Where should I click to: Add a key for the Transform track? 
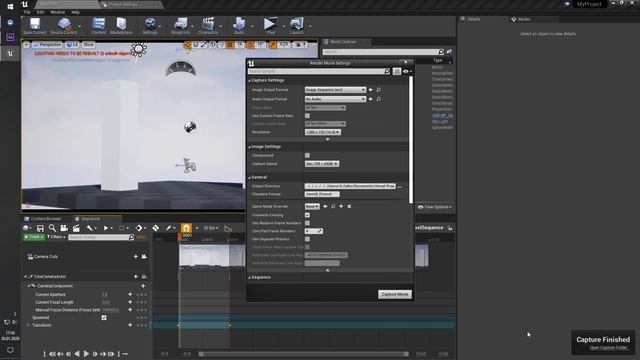pyautogui.click(x=130, y=325)
